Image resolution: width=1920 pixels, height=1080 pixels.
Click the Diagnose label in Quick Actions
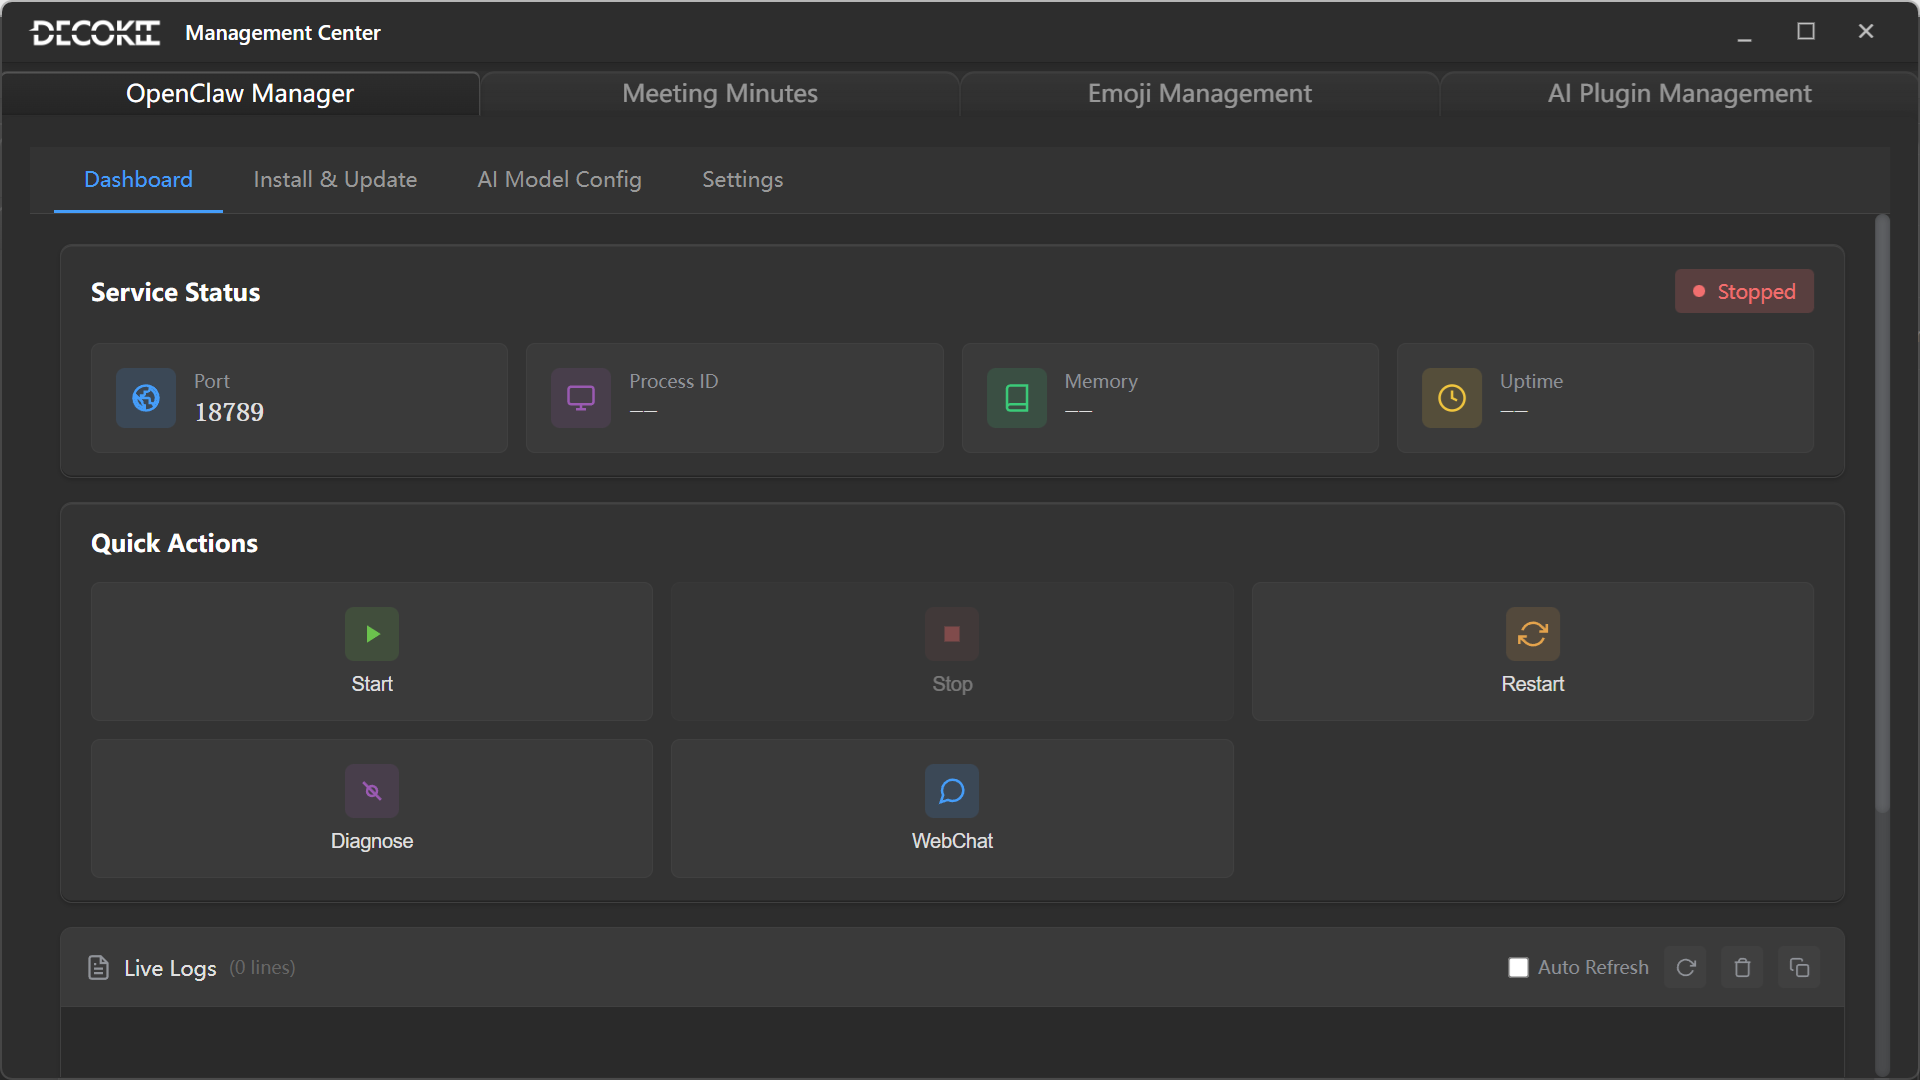coord(372,841)
